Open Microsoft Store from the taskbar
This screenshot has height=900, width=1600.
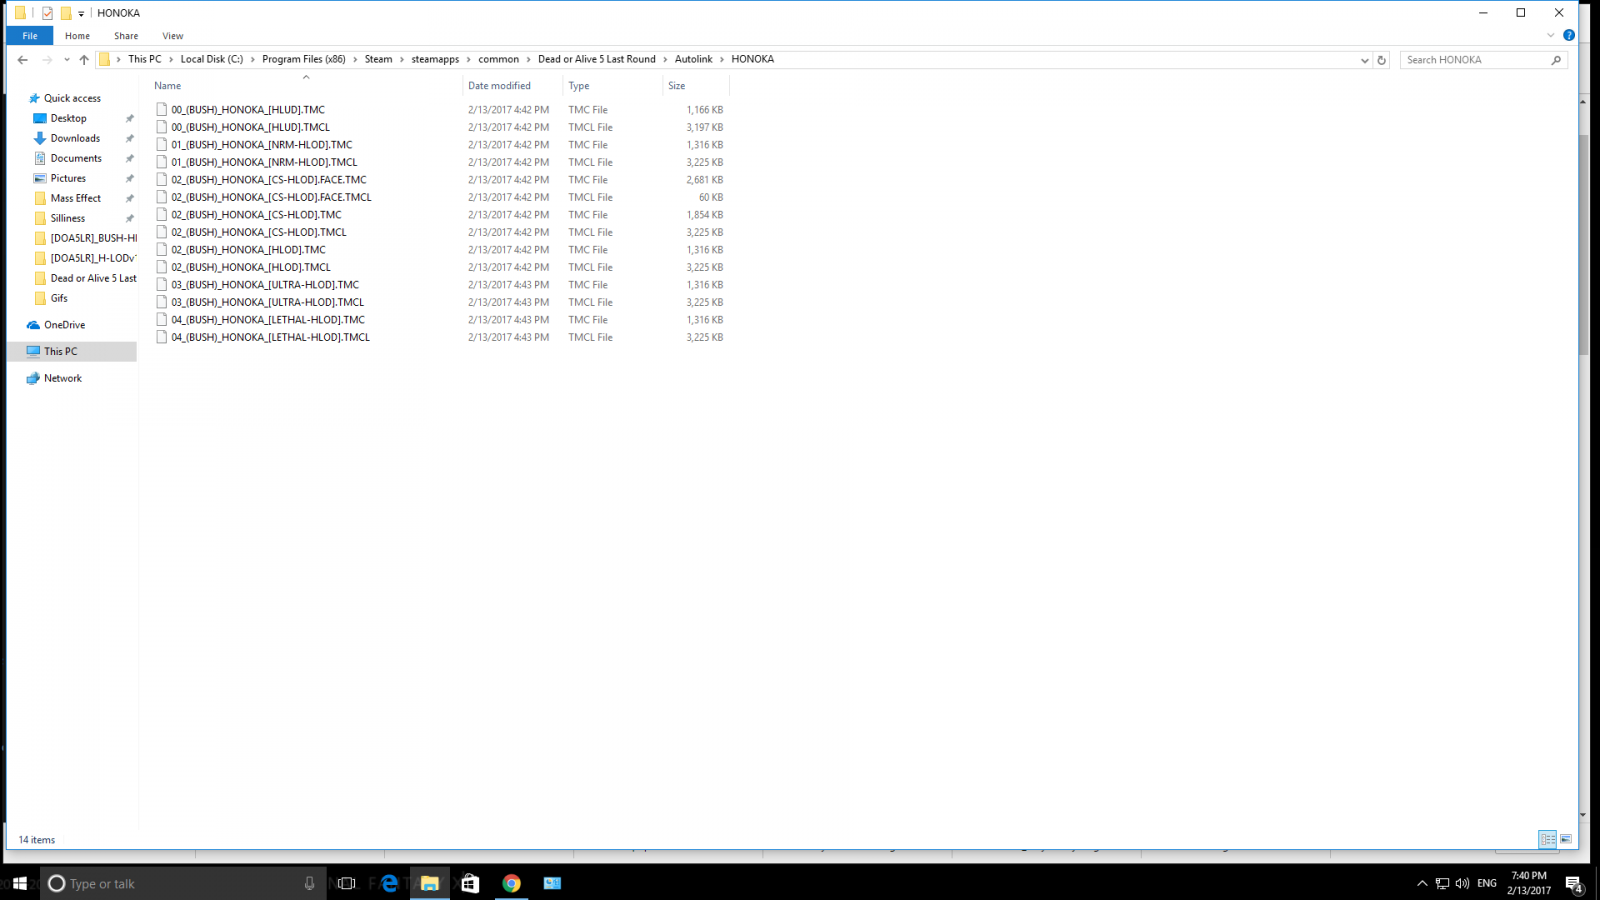(x=470, y=883)
